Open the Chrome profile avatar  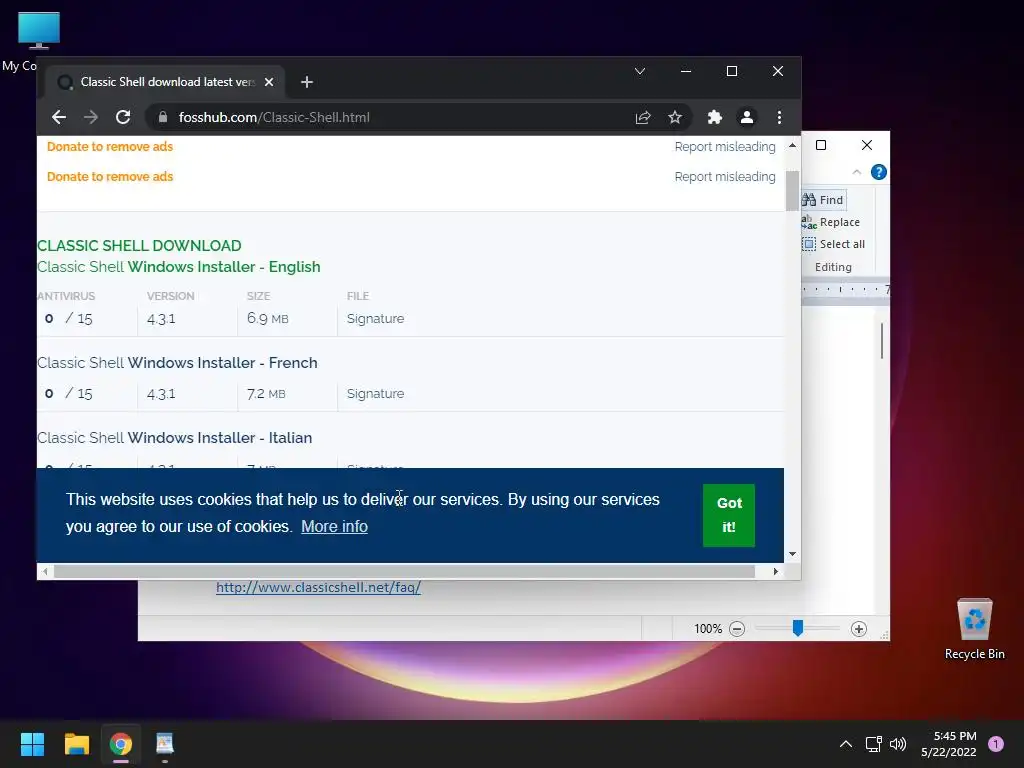746,118
